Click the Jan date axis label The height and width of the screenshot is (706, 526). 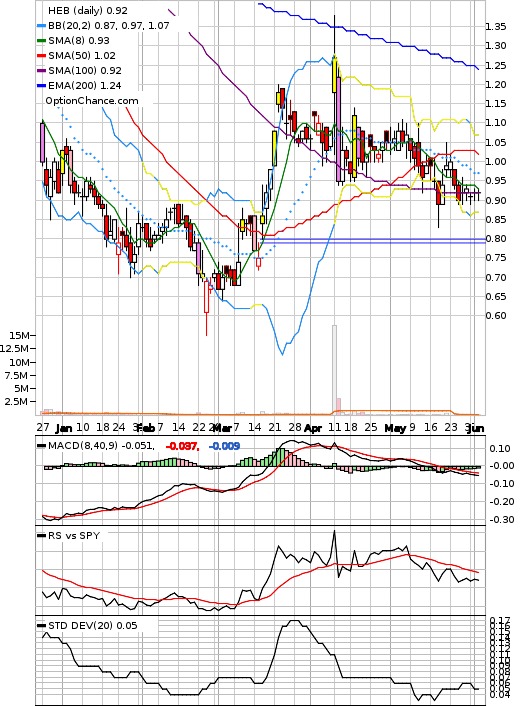[x=64, y=428]
